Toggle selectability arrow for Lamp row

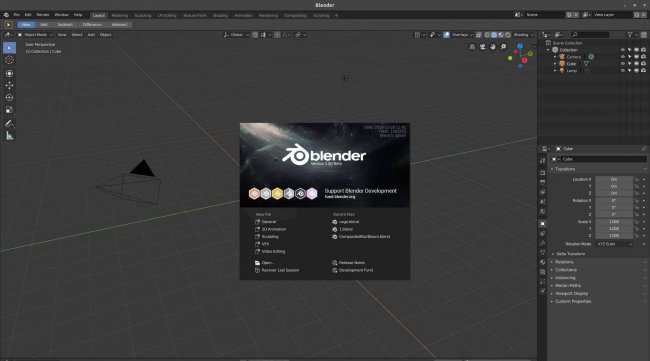[630, 71]
